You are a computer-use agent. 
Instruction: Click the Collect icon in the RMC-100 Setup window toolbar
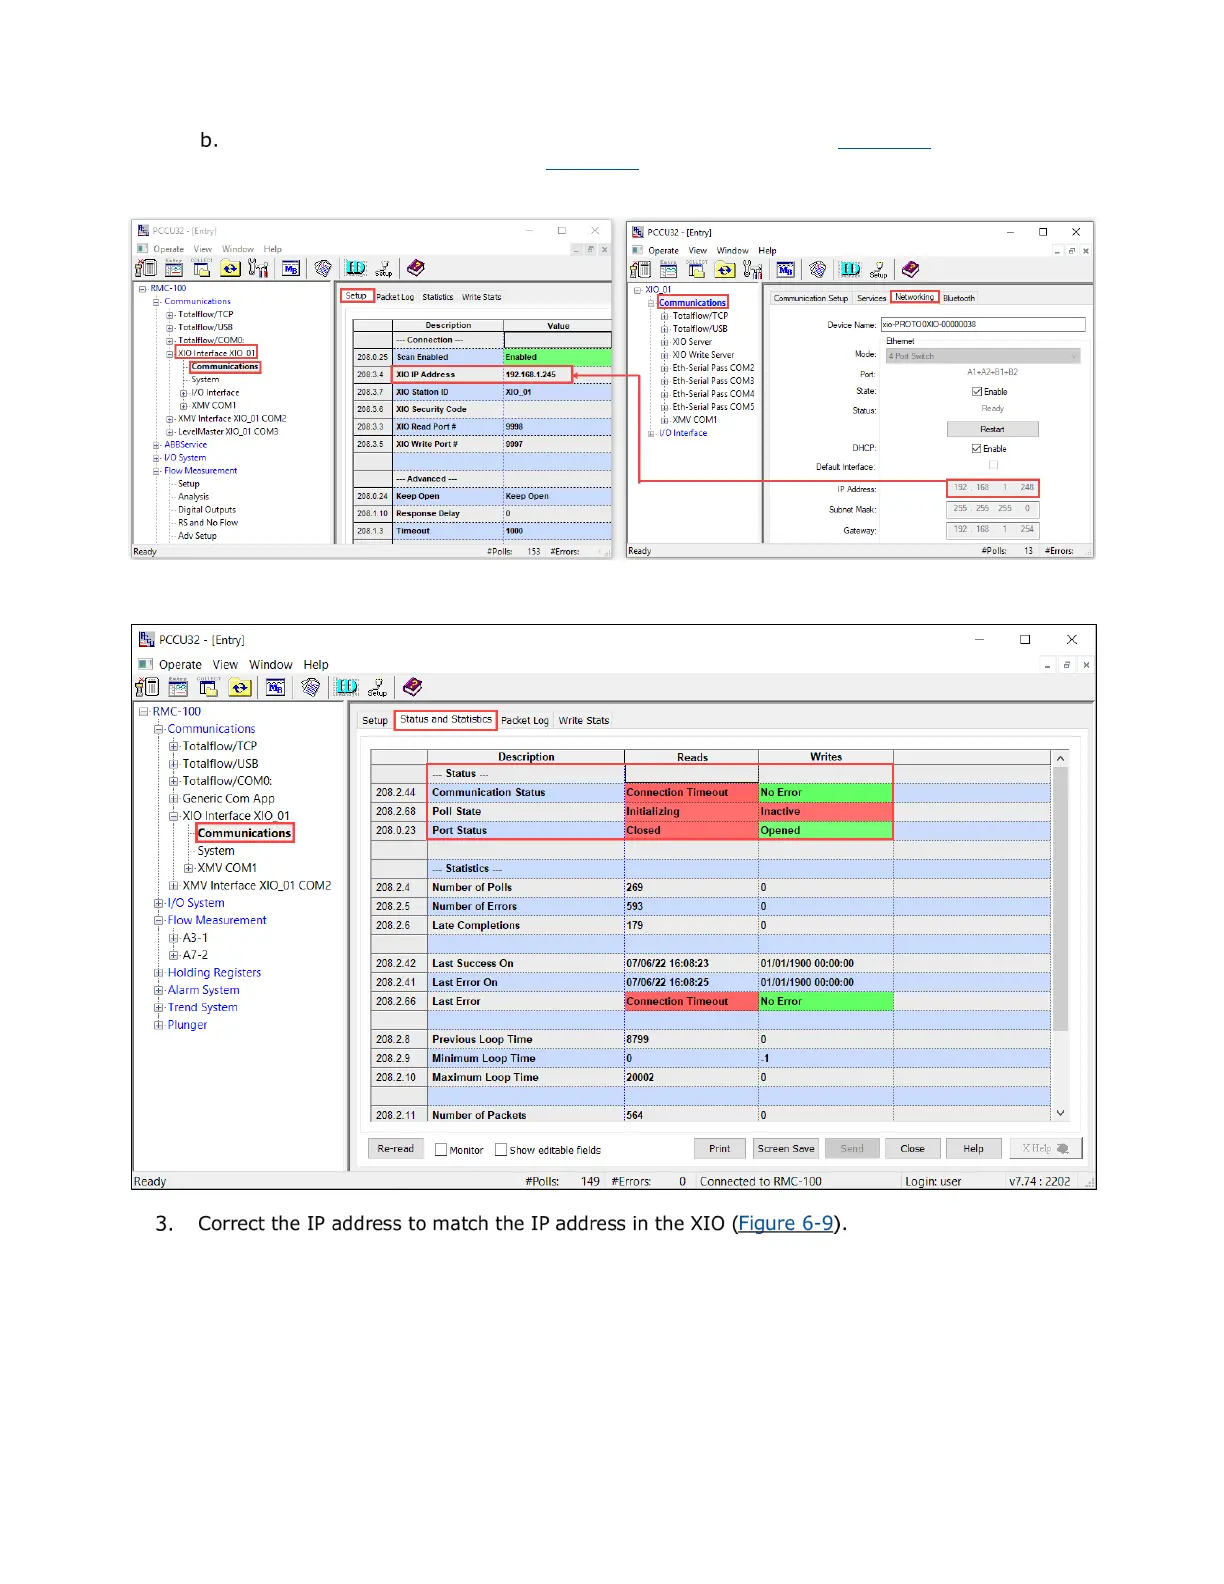(x=202, y=268)
